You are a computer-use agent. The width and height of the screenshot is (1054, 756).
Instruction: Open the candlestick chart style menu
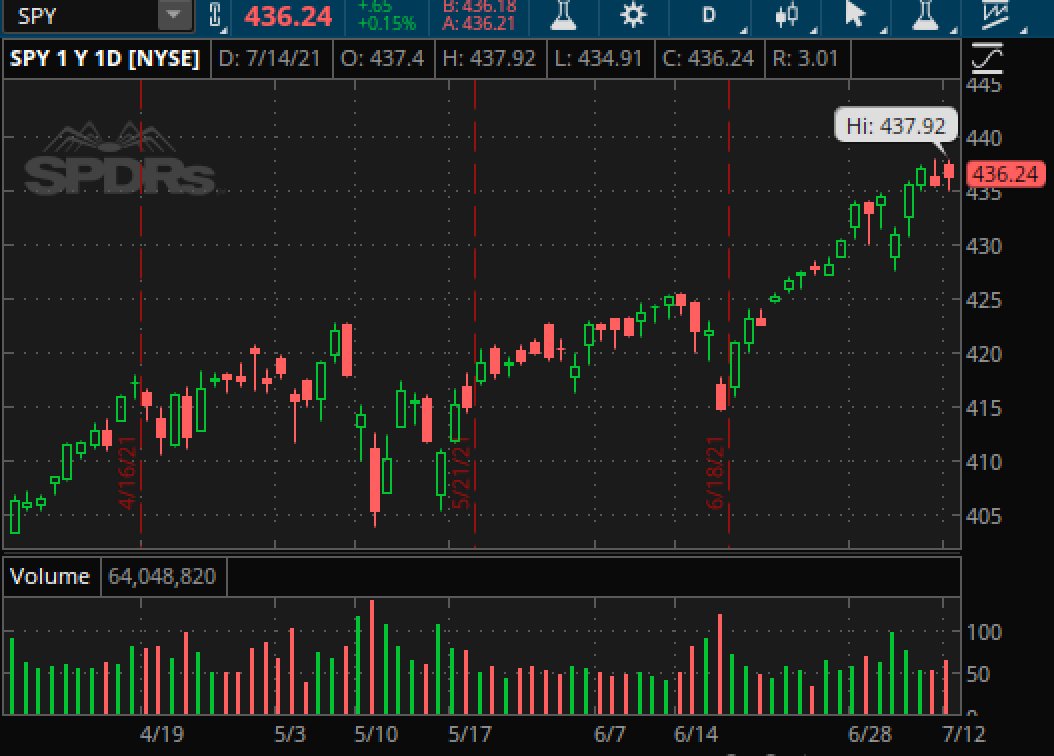click(786, 15)
